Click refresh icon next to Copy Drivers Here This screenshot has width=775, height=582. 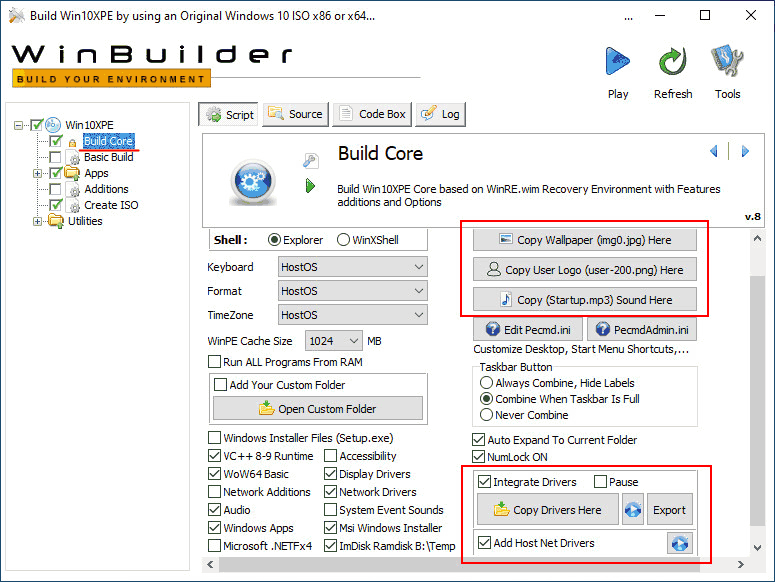633,509
